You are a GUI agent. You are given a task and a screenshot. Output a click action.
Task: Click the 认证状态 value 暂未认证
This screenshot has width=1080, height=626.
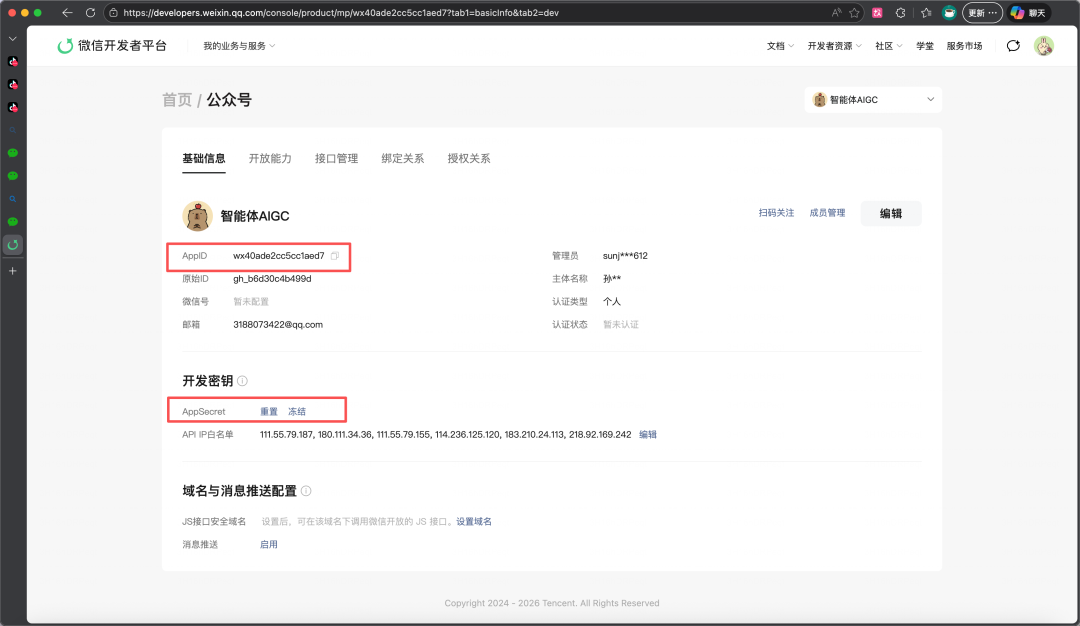(x=621, y=324)
